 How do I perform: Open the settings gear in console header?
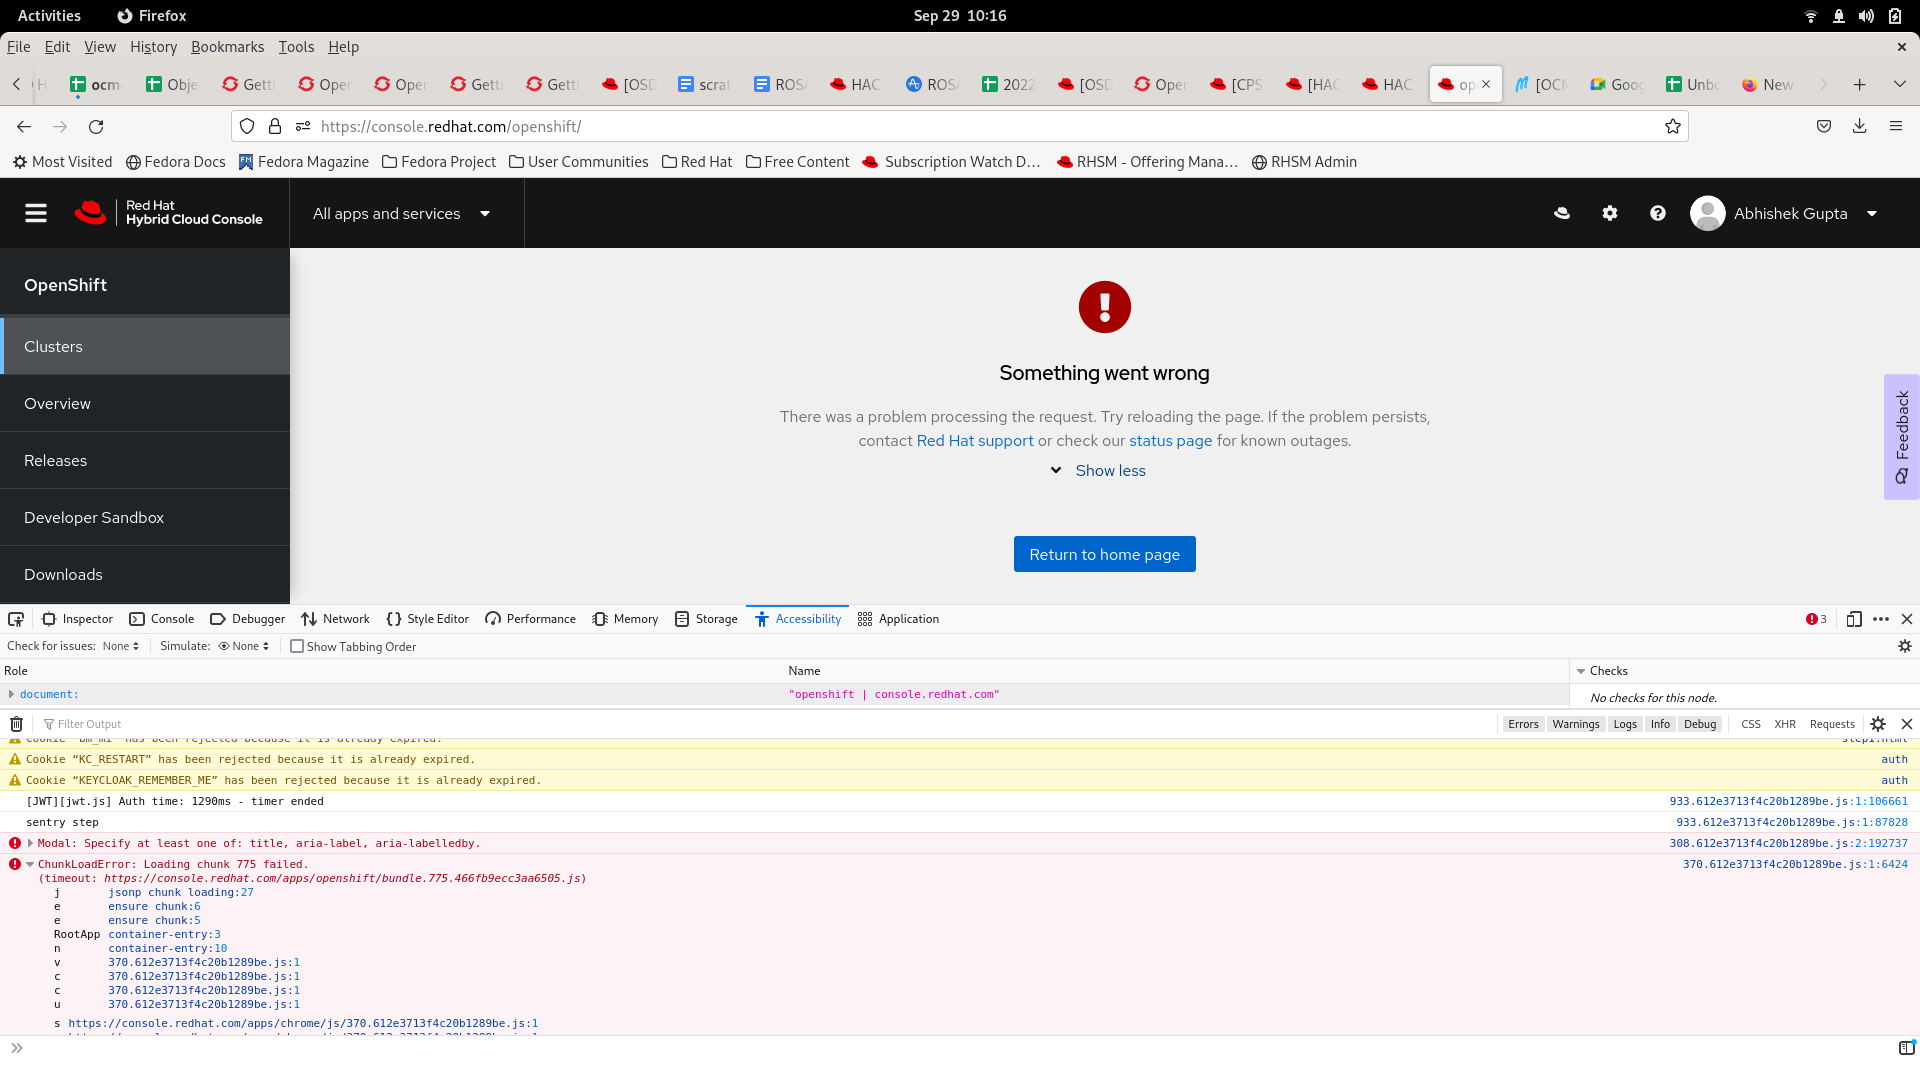[x=1610, y=213]
